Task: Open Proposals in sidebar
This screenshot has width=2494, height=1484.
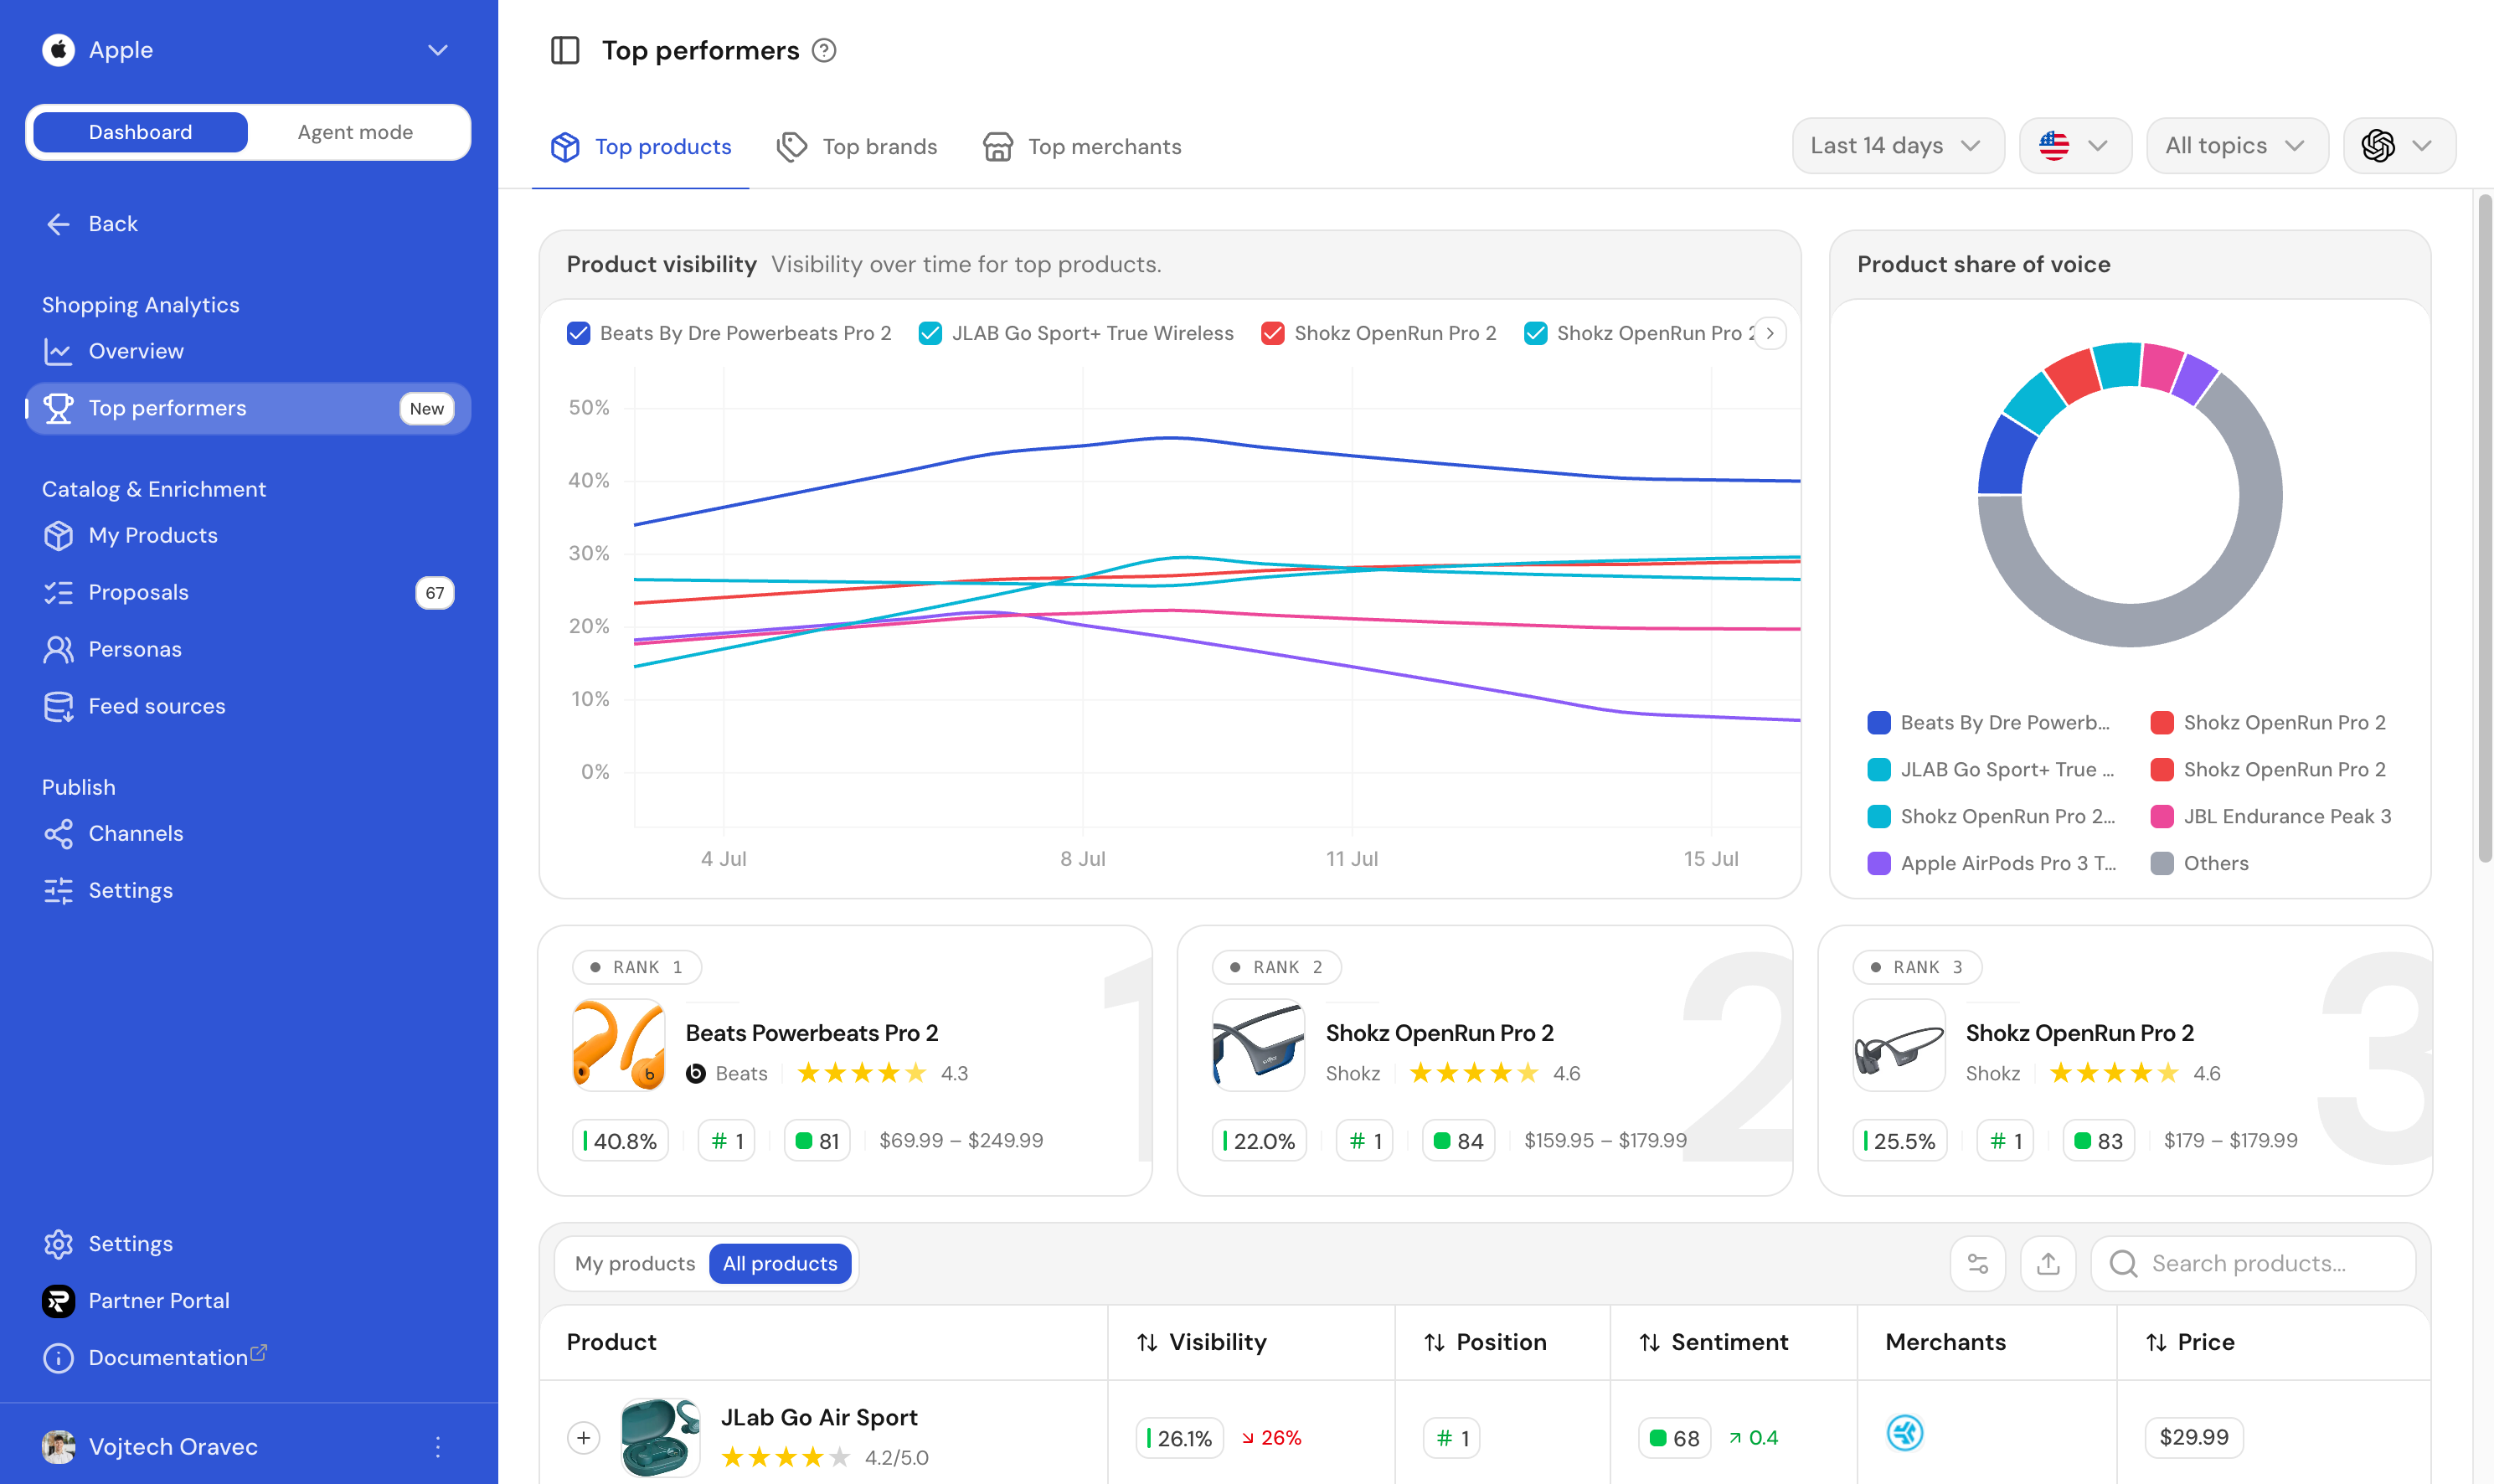Action: (247, 592)
